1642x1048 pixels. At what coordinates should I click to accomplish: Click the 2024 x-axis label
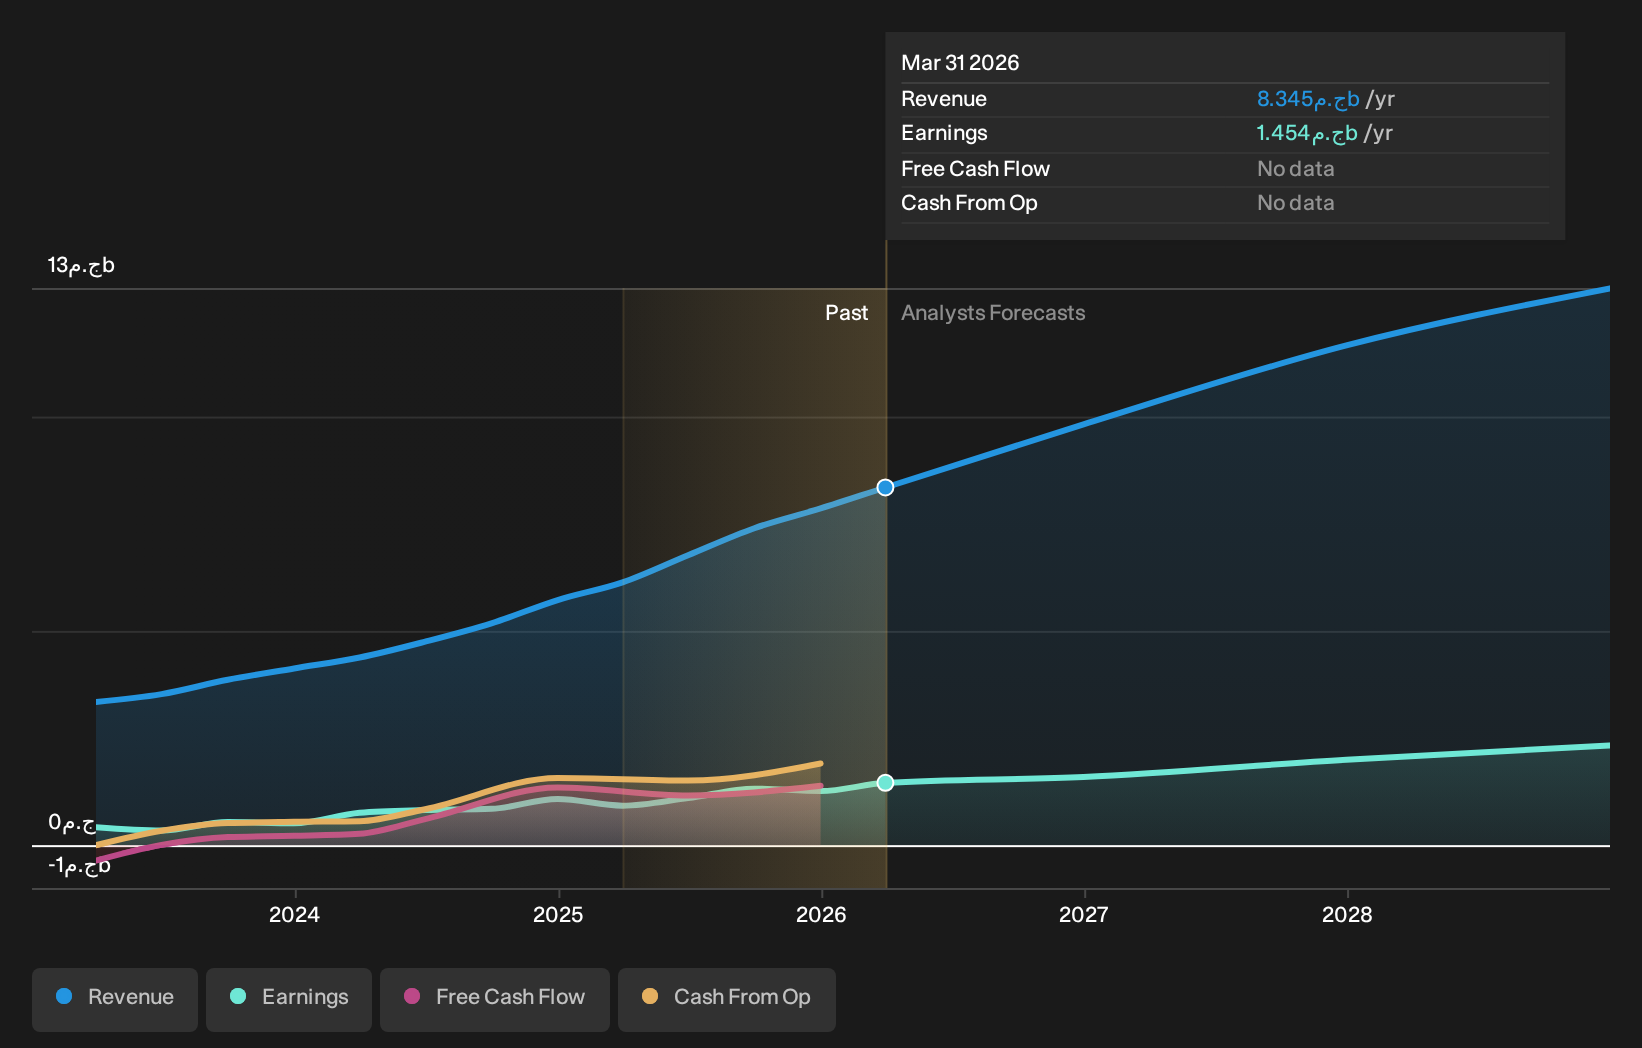click(294, 915)
